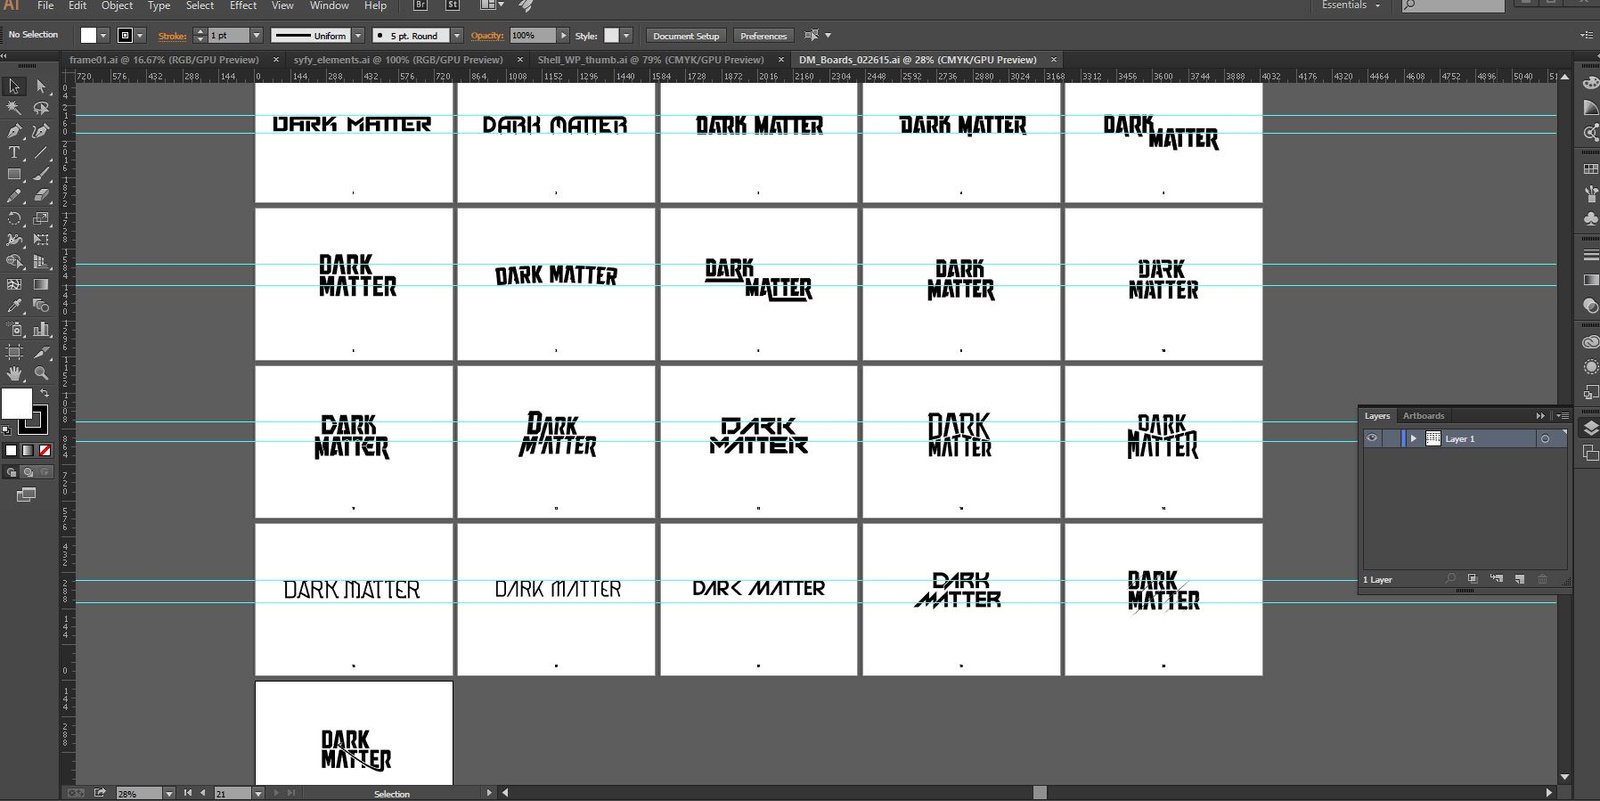The image size is (1600, 801).
Task: Open the Preferences button
Action: tap(763, 36)
